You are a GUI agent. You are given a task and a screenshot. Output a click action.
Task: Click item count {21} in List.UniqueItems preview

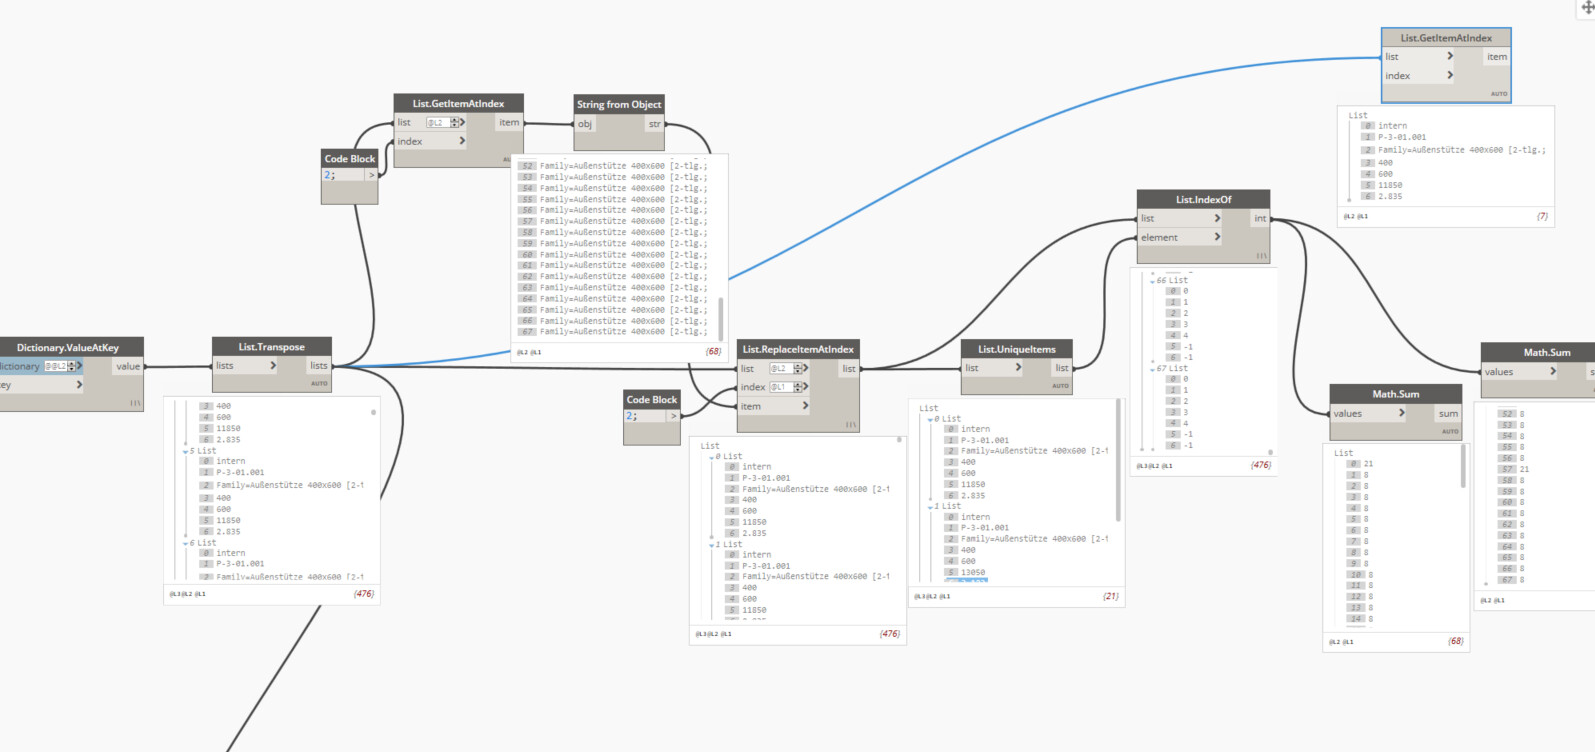(1110, 596)
